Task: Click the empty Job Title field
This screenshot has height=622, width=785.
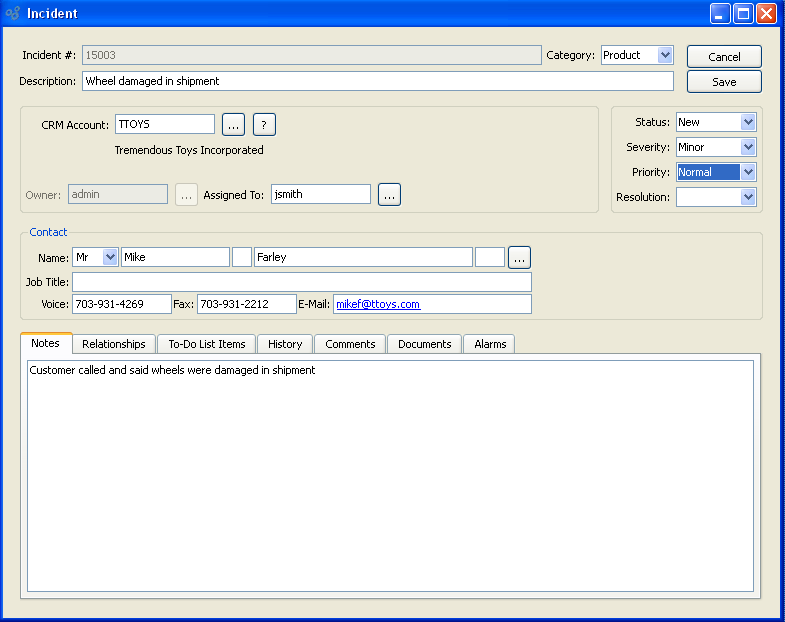Action: (302, 282)
